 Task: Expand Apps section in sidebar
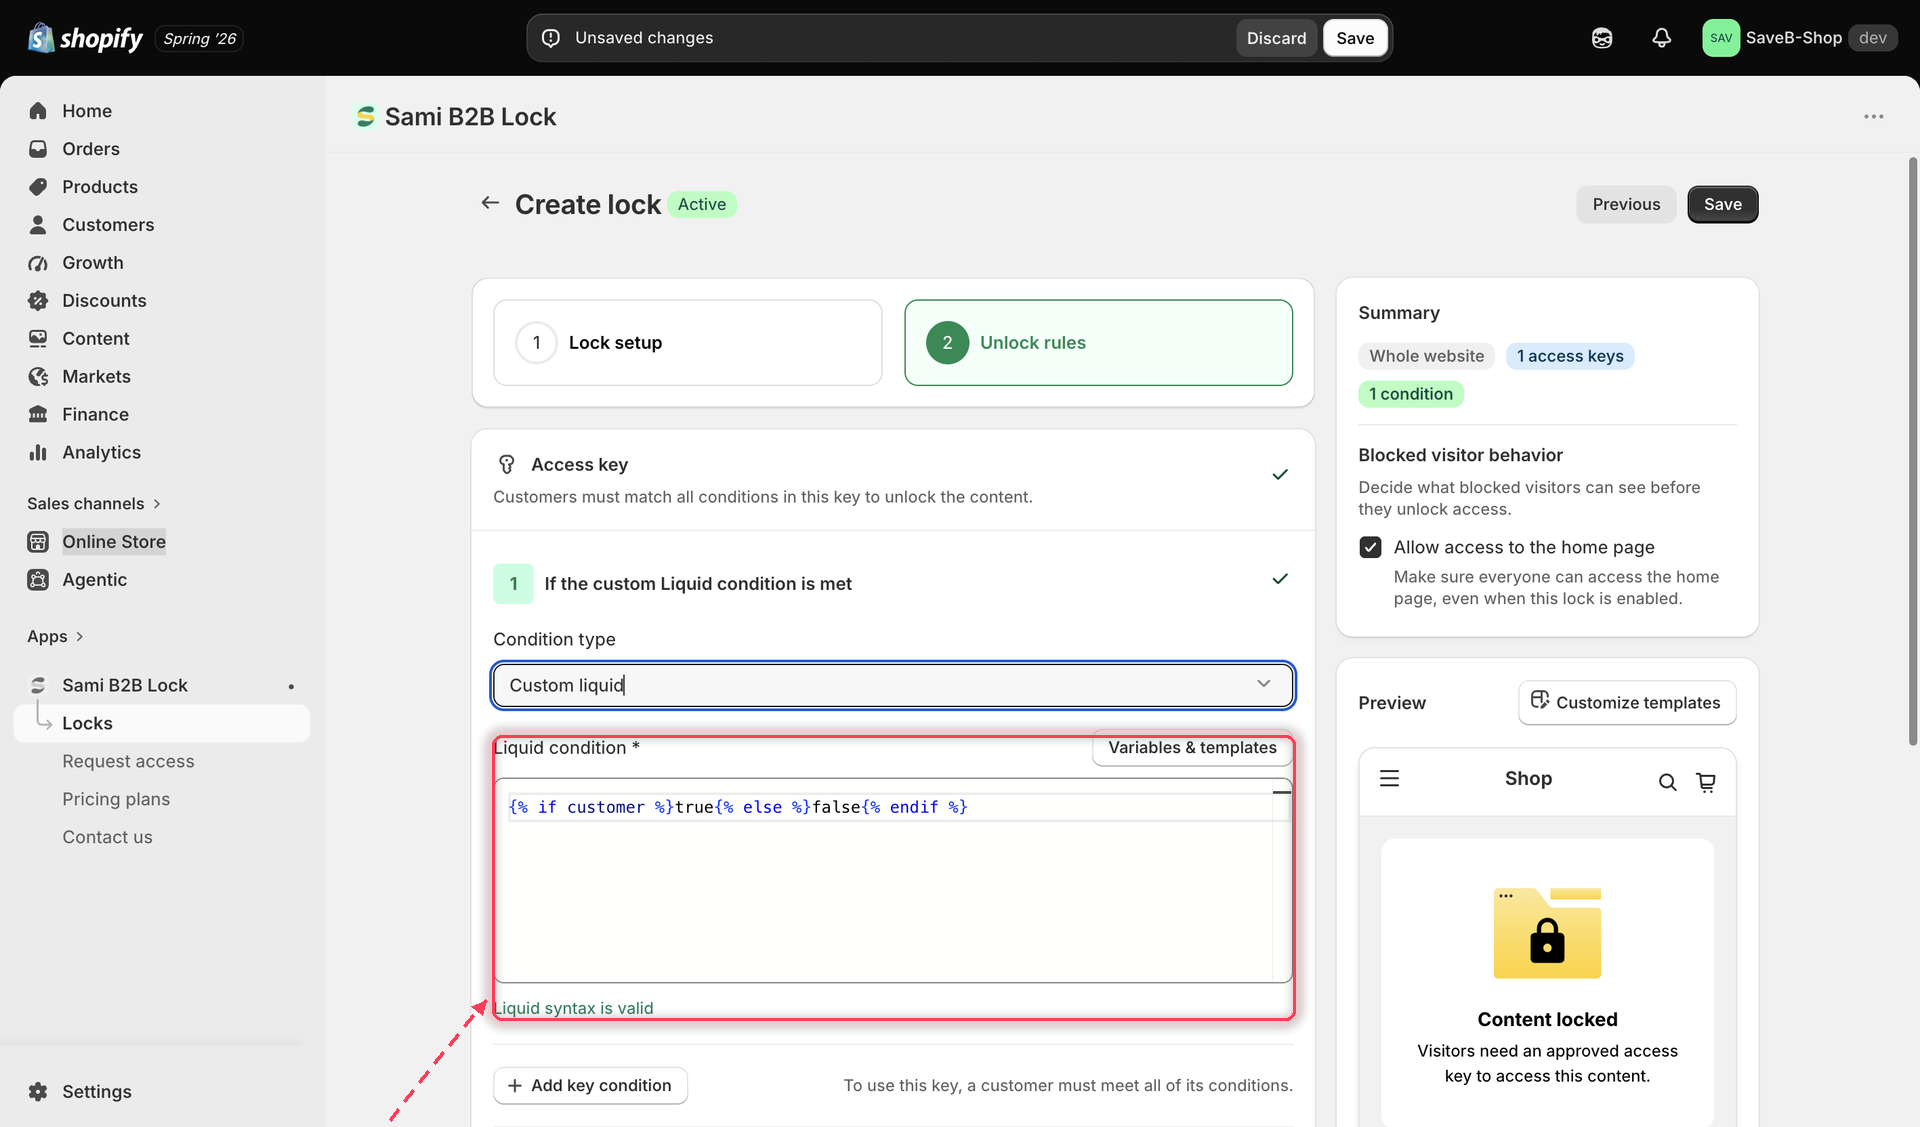click(55, 636)
